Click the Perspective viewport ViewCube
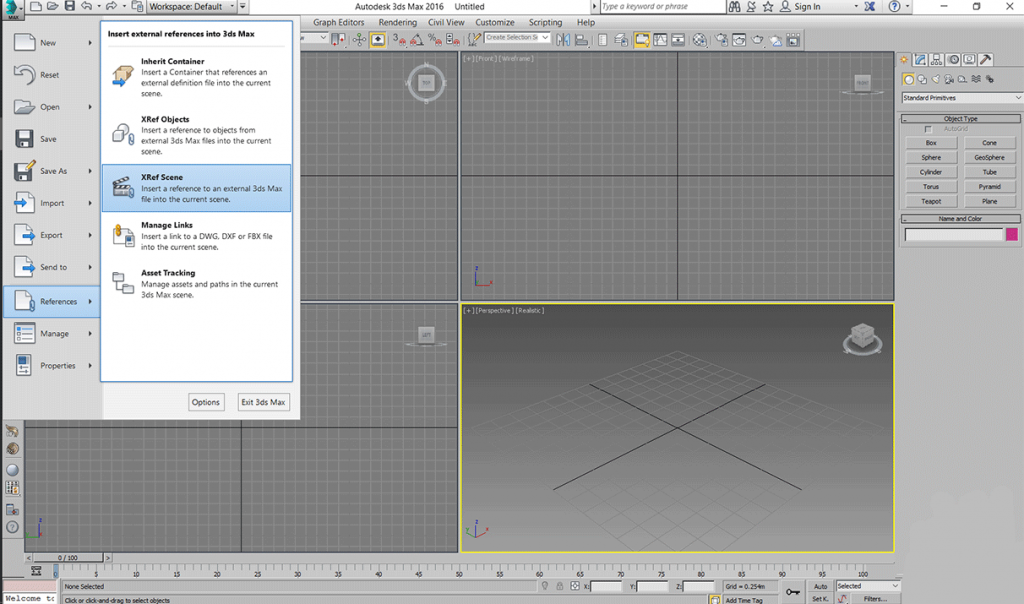Screen dimensions: 1024x604 pos(862,338)
